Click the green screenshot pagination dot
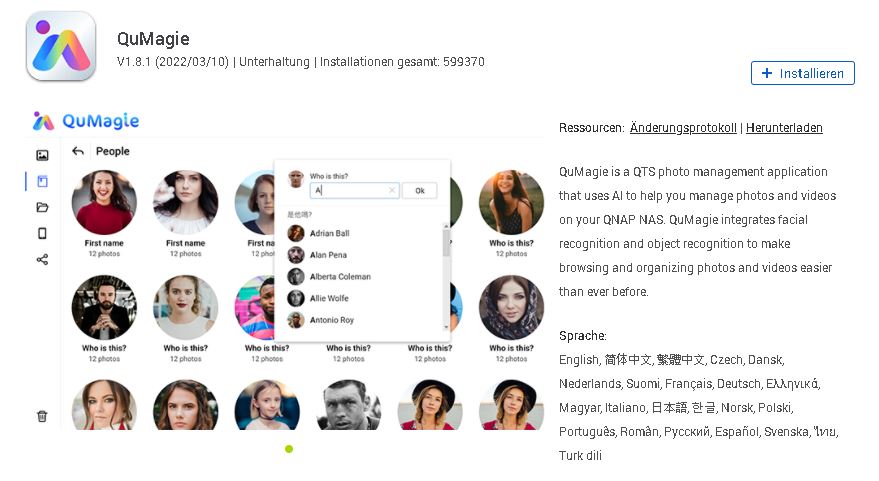Viewport: 879px width, 481px height. click(x=289, y=448)
